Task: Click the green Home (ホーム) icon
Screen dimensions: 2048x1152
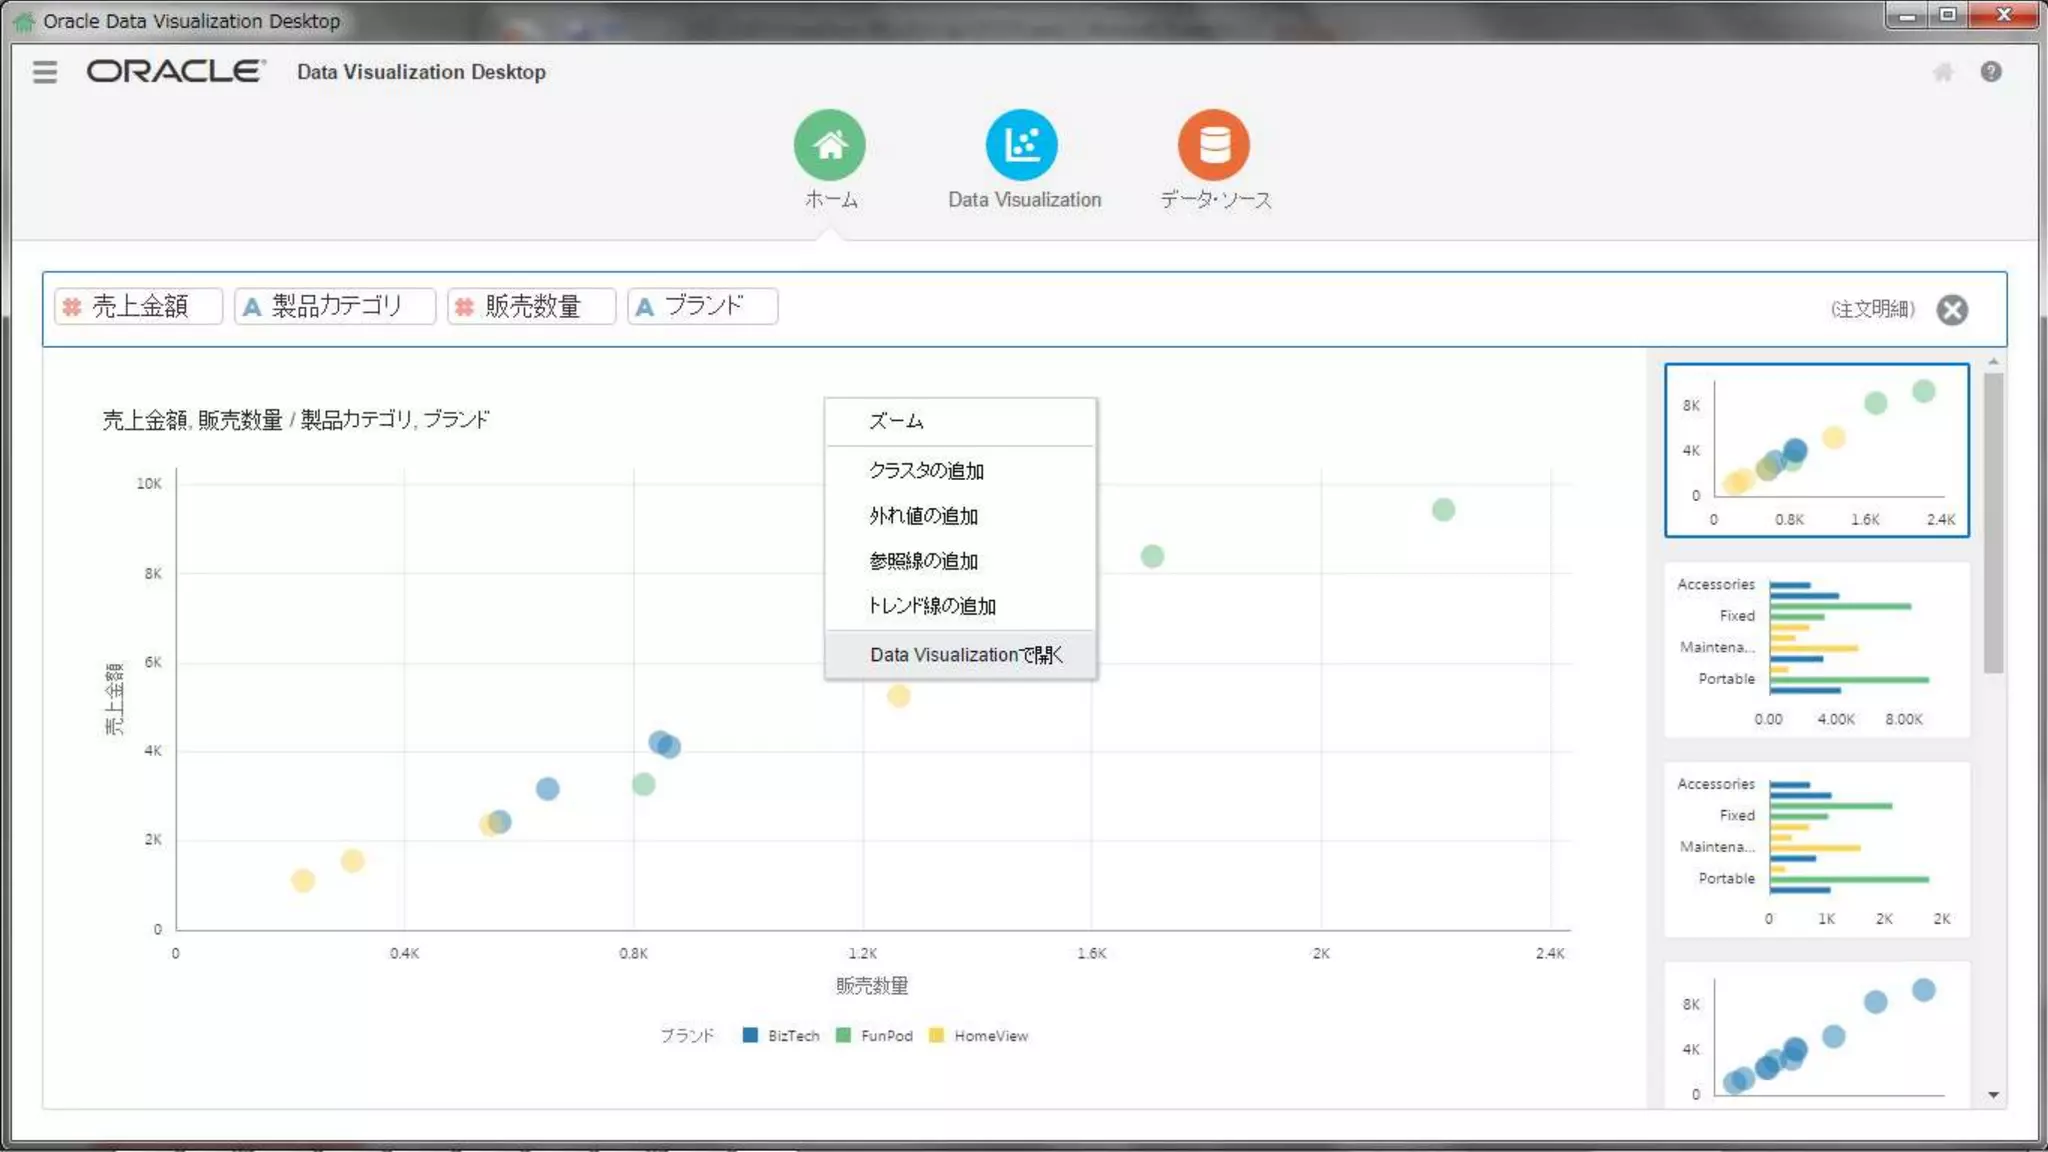Action: (829, 145)
